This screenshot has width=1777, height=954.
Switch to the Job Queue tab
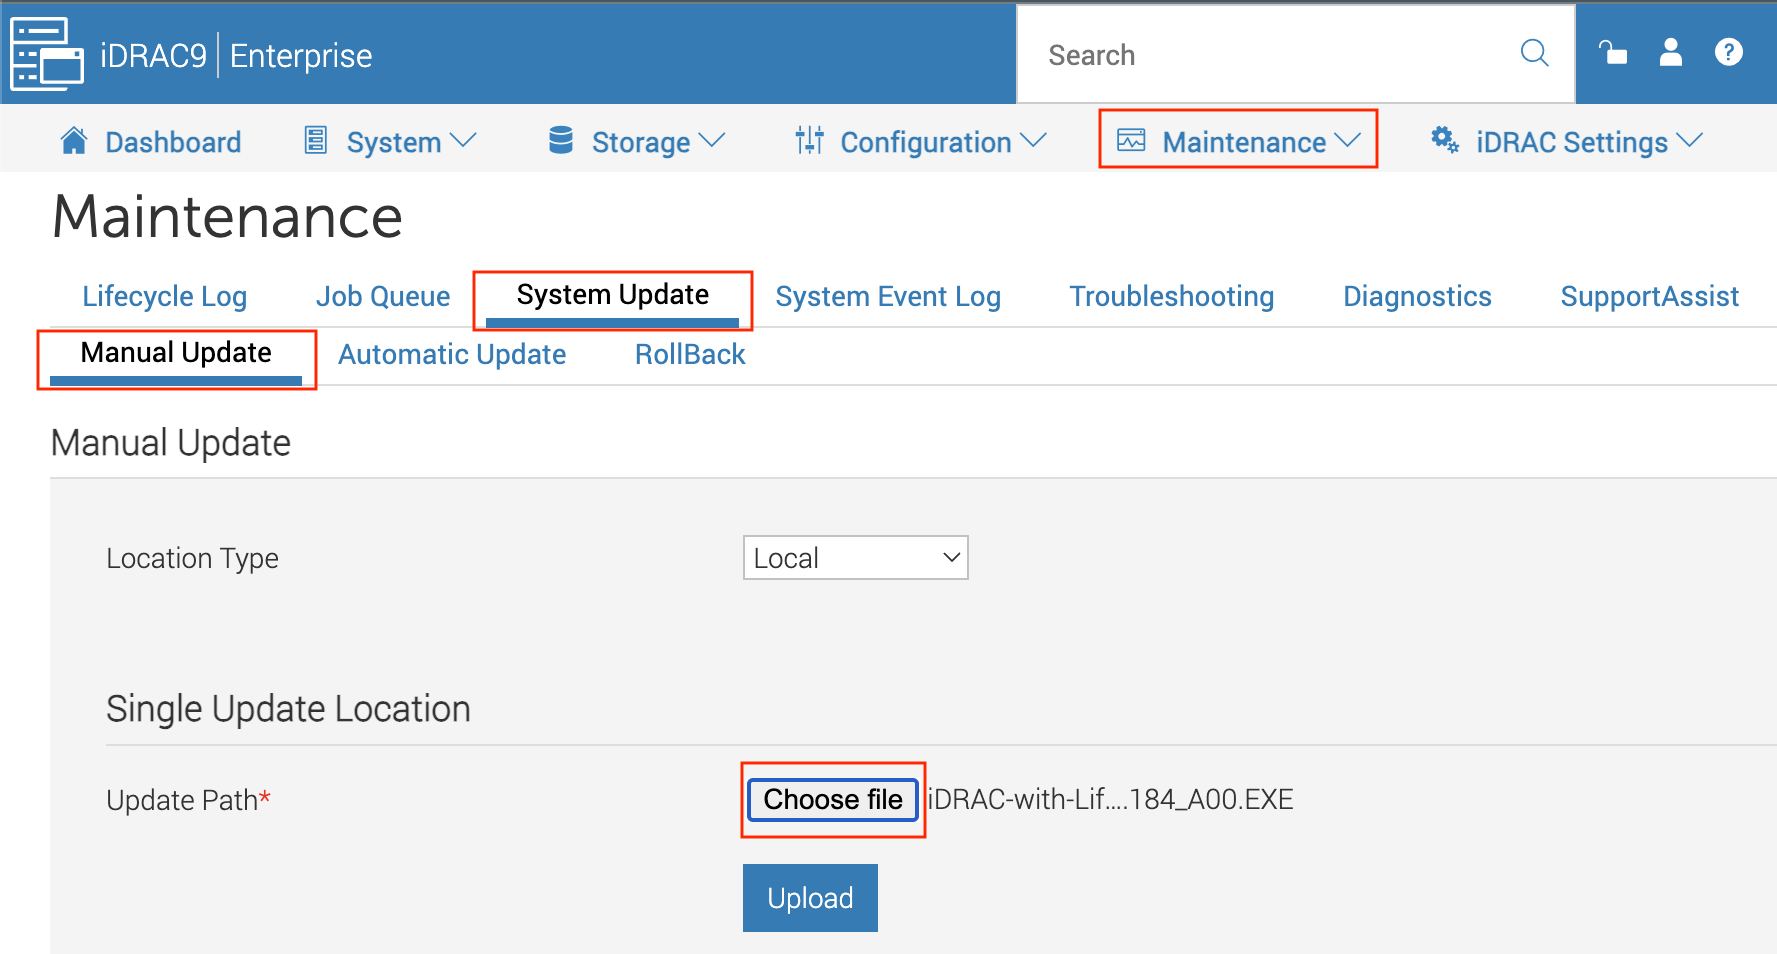(383, 296)
